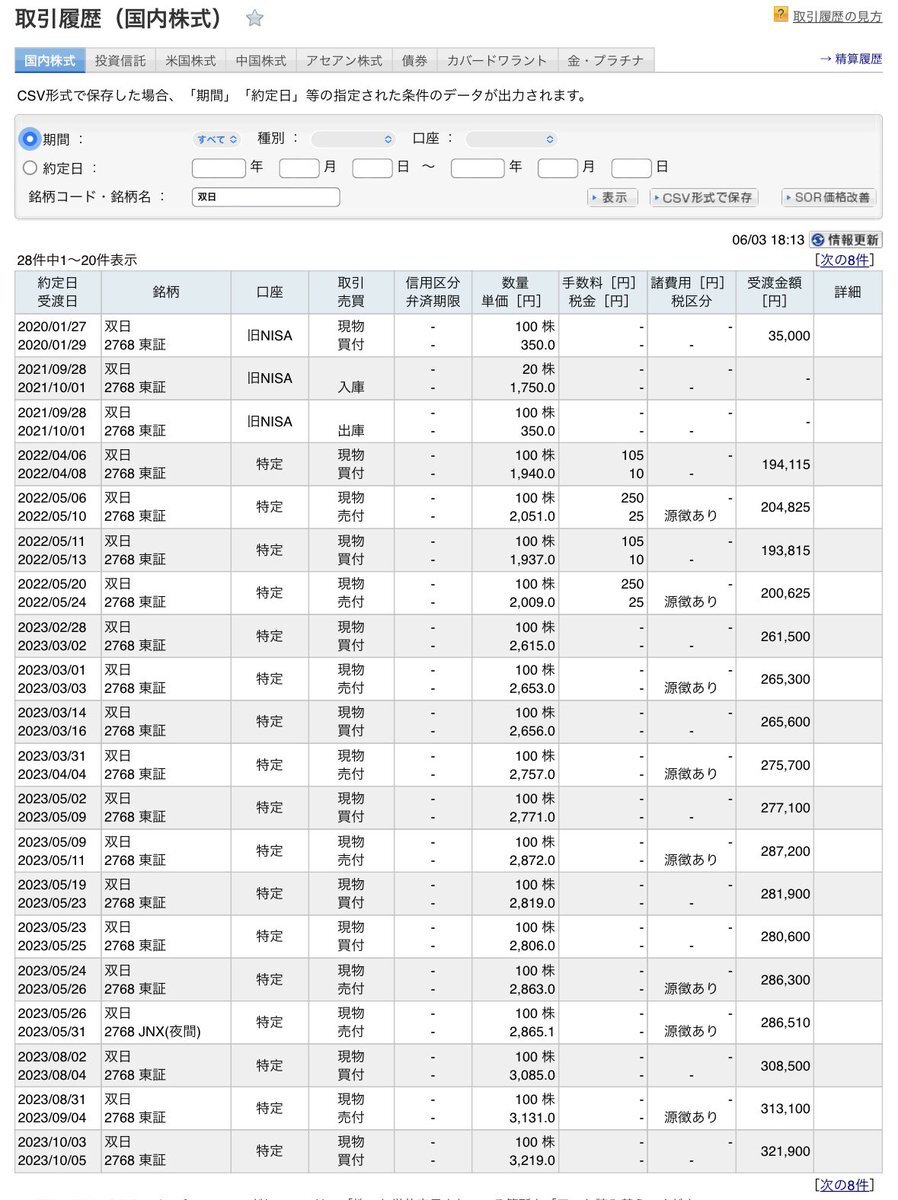898x1200 pixels.
Task: Click the 2,615.0 unit price cell
Action: coord(532,645)
